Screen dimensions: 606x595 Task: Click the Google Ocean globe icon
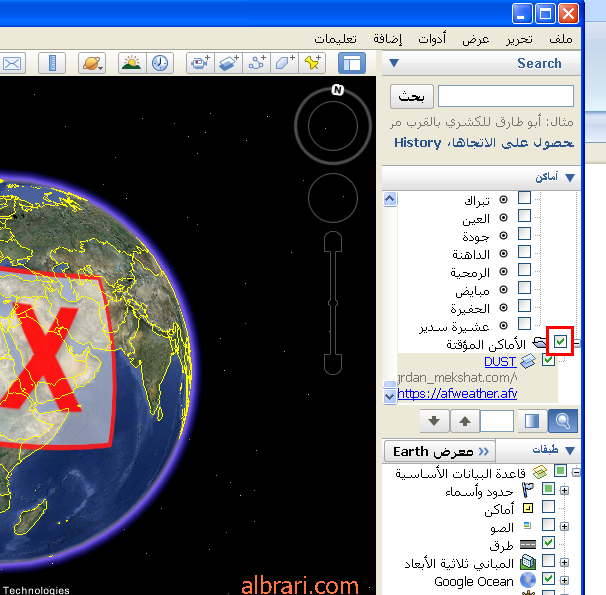528,580
